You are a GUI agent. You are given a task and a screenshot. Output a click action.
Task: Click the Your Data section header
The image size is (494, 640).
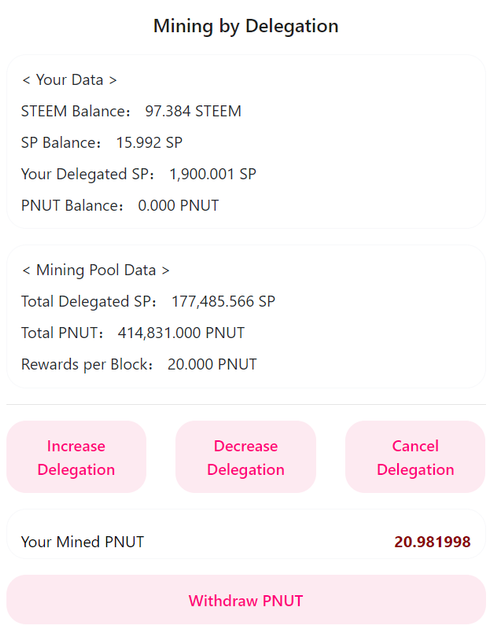(69, 80)
